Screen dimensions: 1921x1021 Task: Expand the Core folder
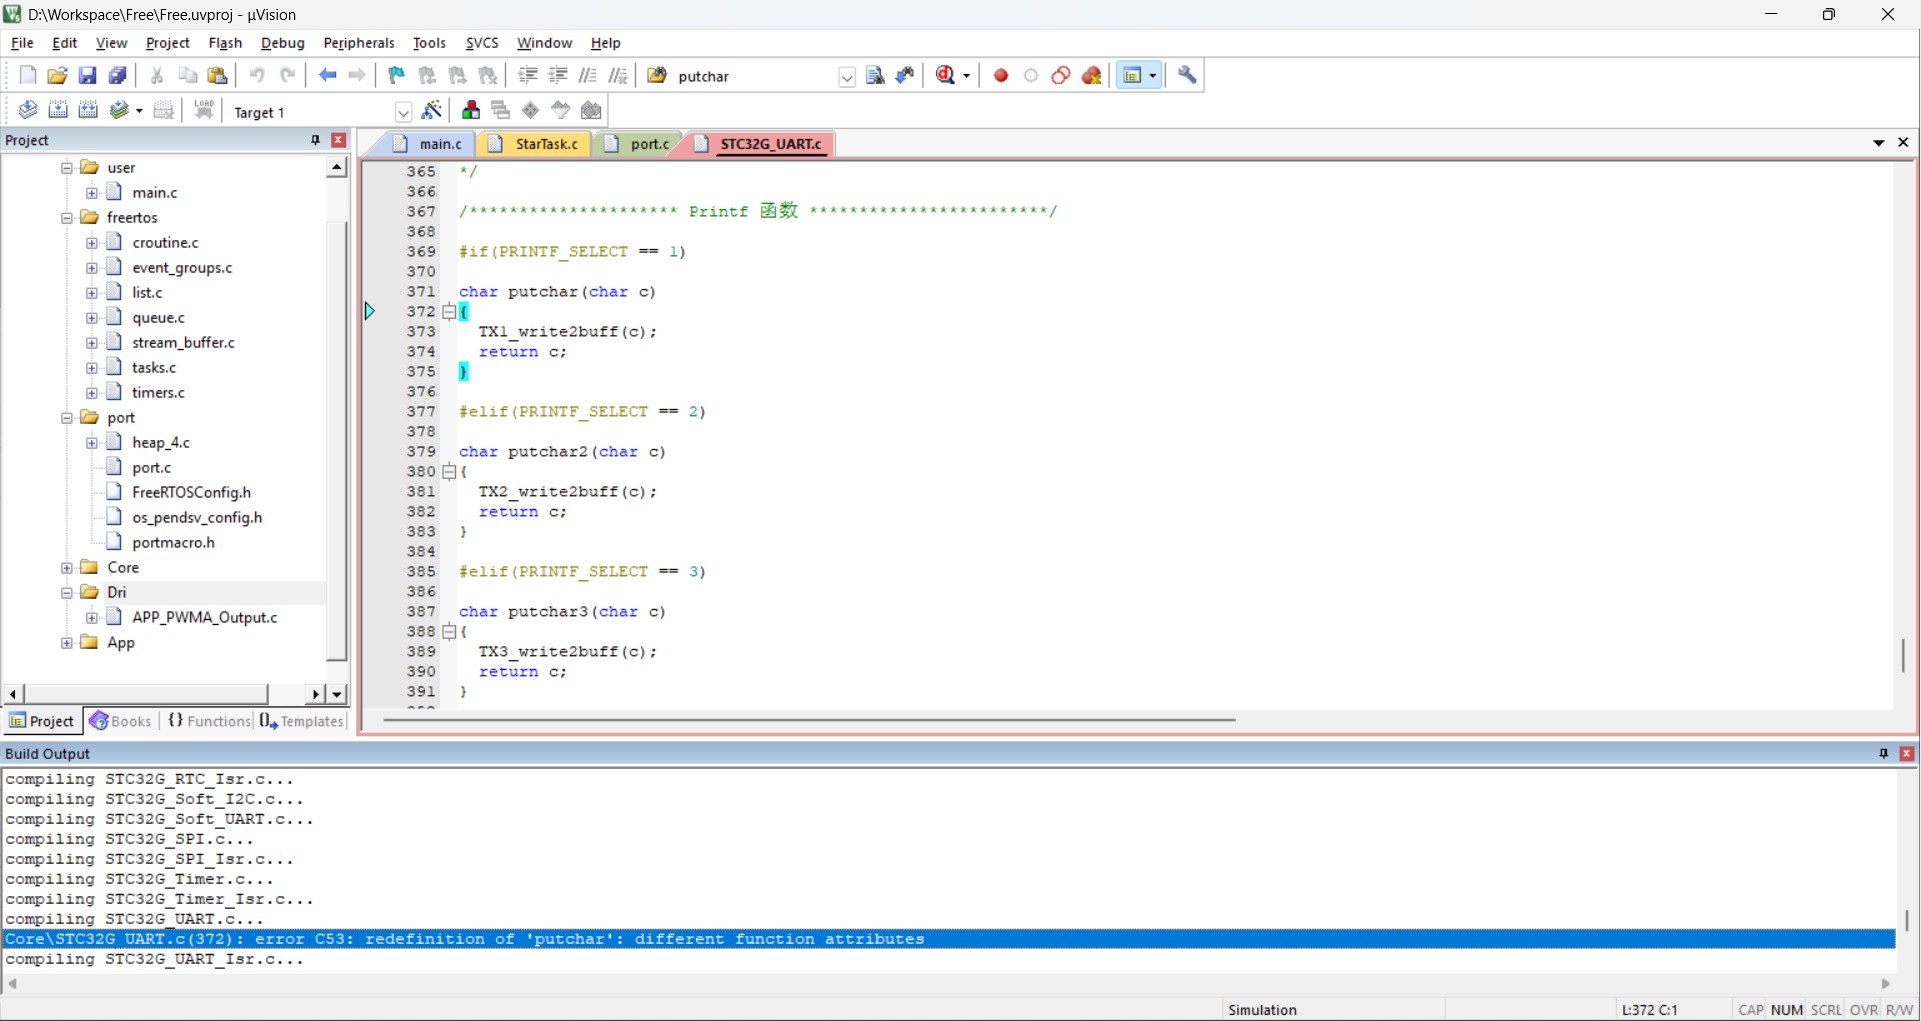coord(67,568)
